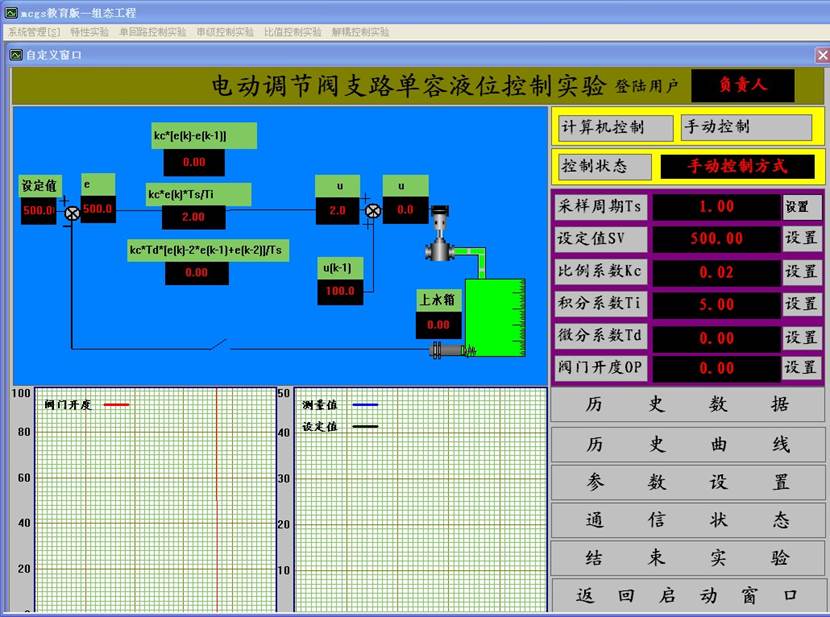Click the summing junction beside 设定值
Screen dimensions: 830x617
(72, 213)
